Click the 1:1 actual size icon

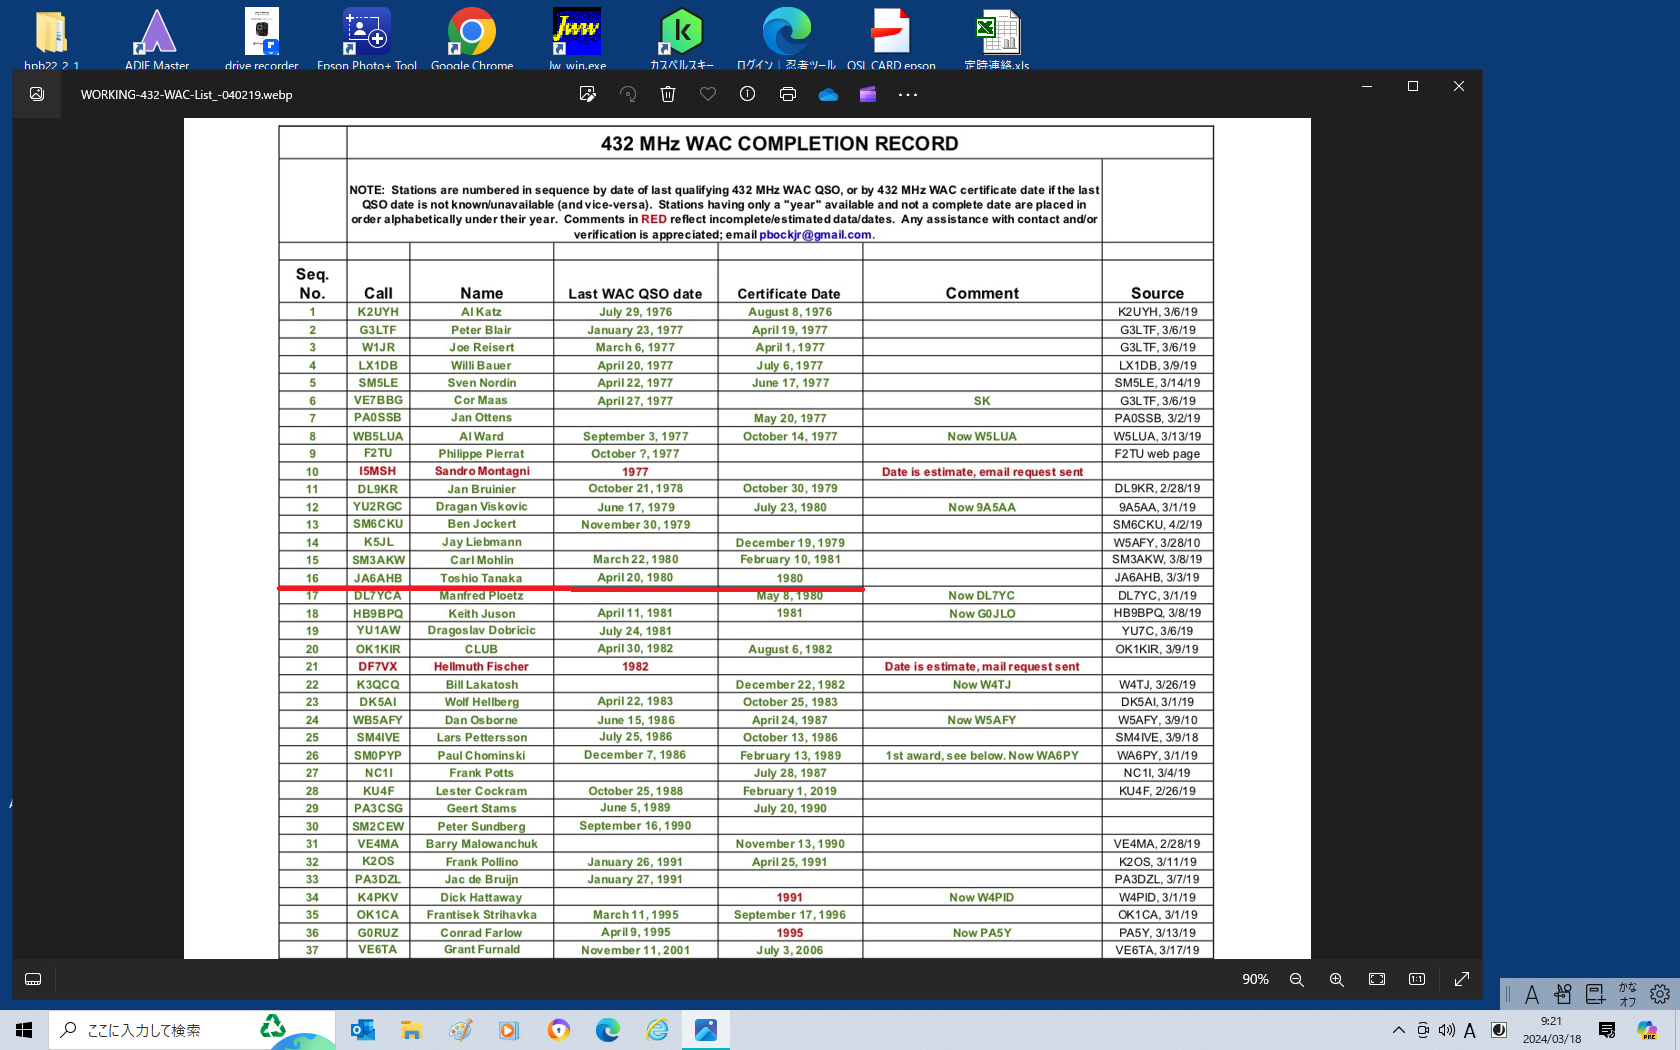(1417, 979)
